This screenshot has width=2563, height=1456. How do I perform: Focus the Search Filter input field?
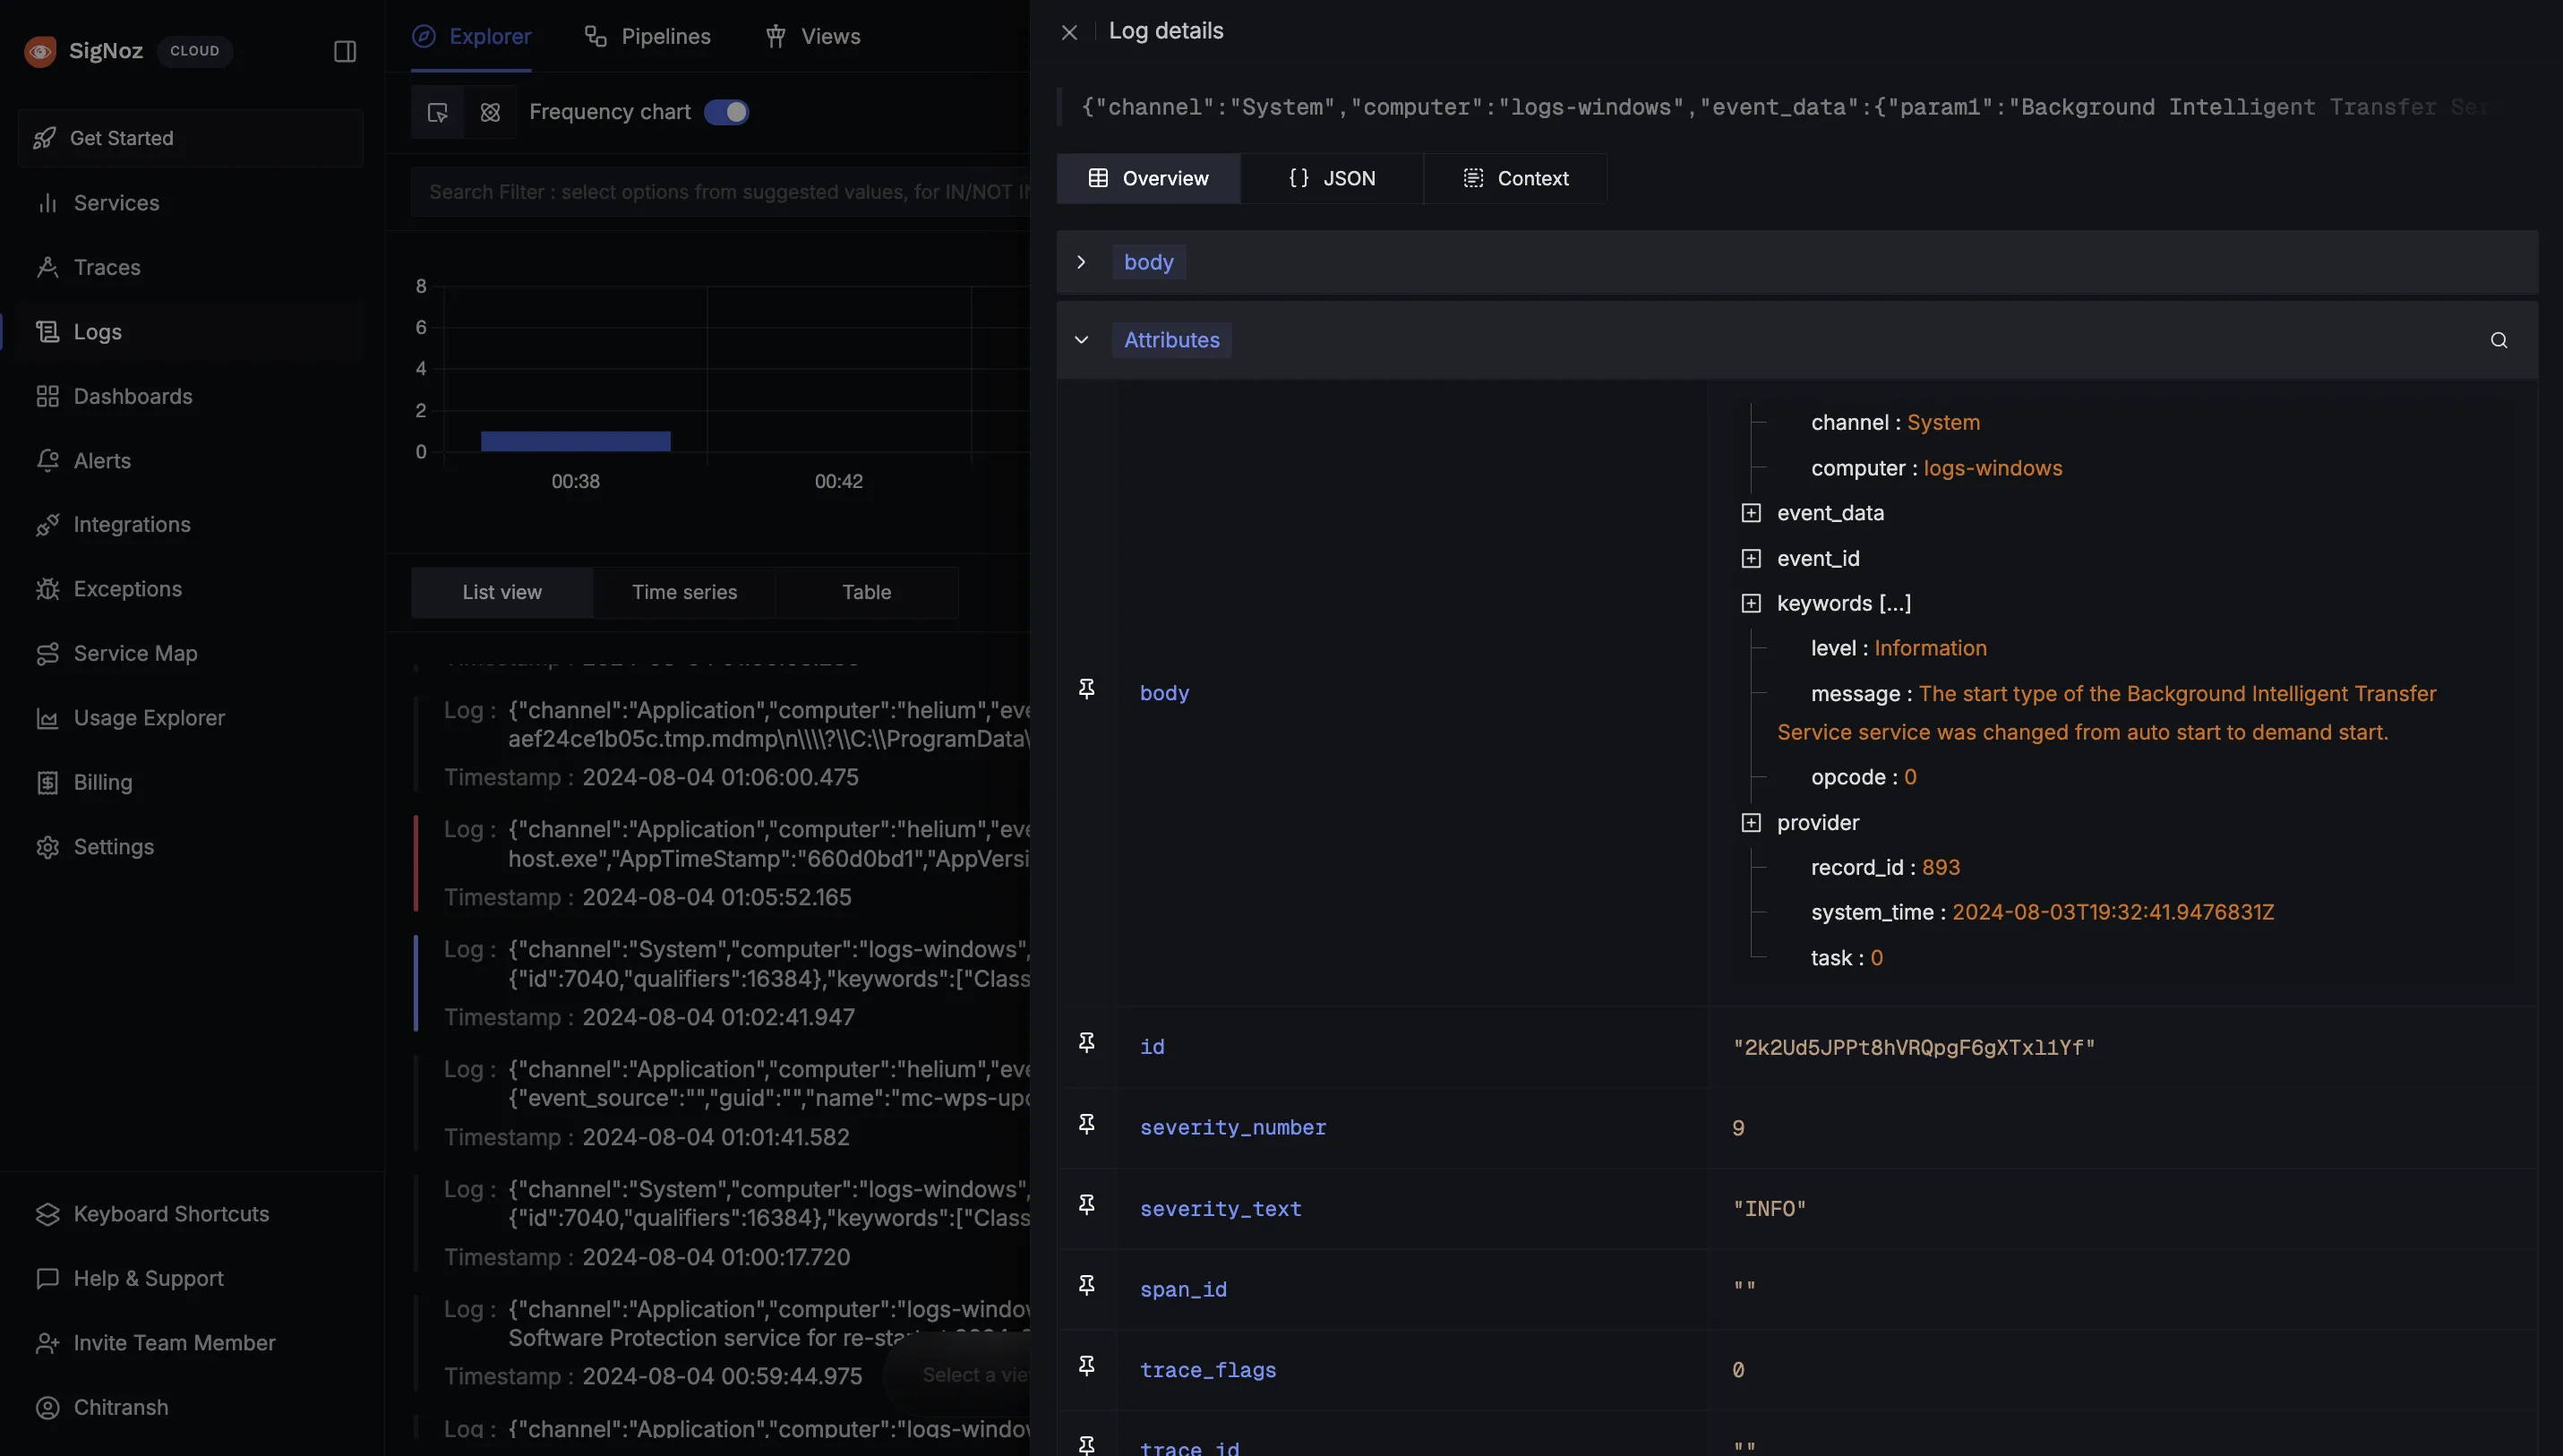(720, 192)
